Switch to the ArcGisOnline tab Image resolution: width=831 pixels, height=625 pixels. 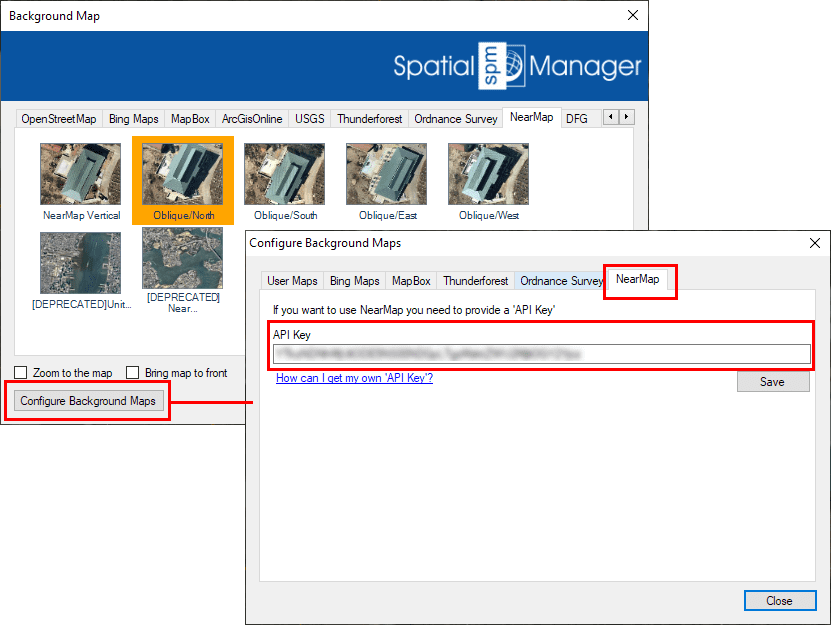[x=252, y=119]
